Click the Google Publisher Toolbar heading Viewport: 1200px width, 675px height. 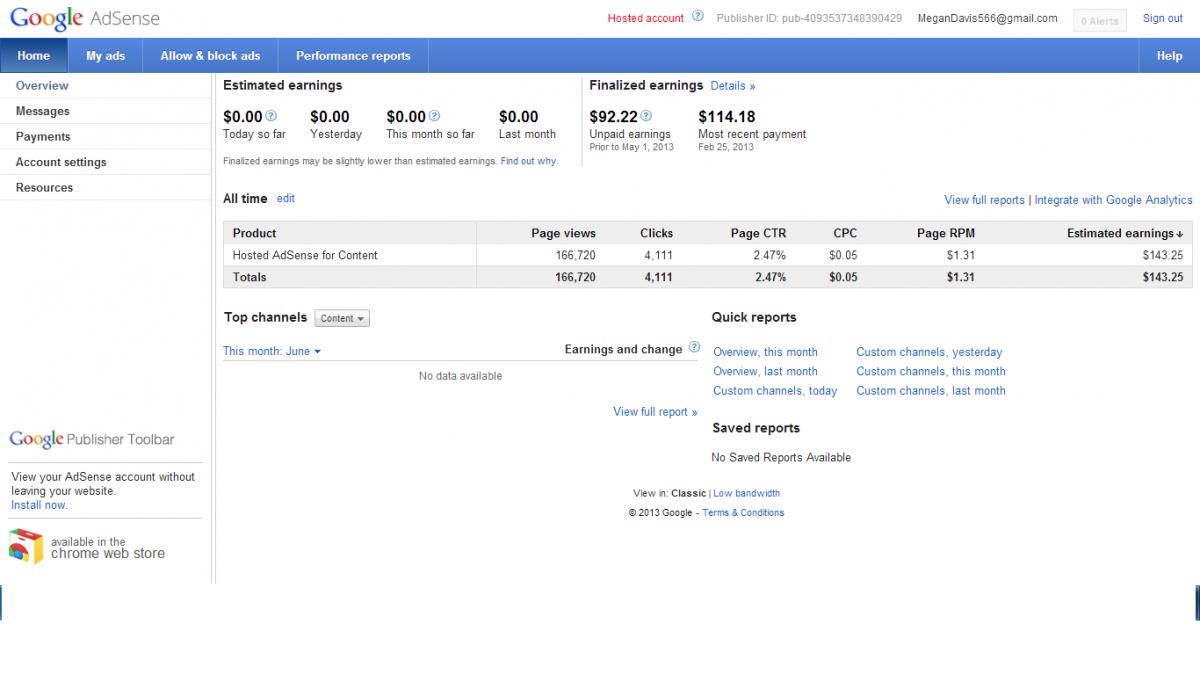tap(92, 439)
